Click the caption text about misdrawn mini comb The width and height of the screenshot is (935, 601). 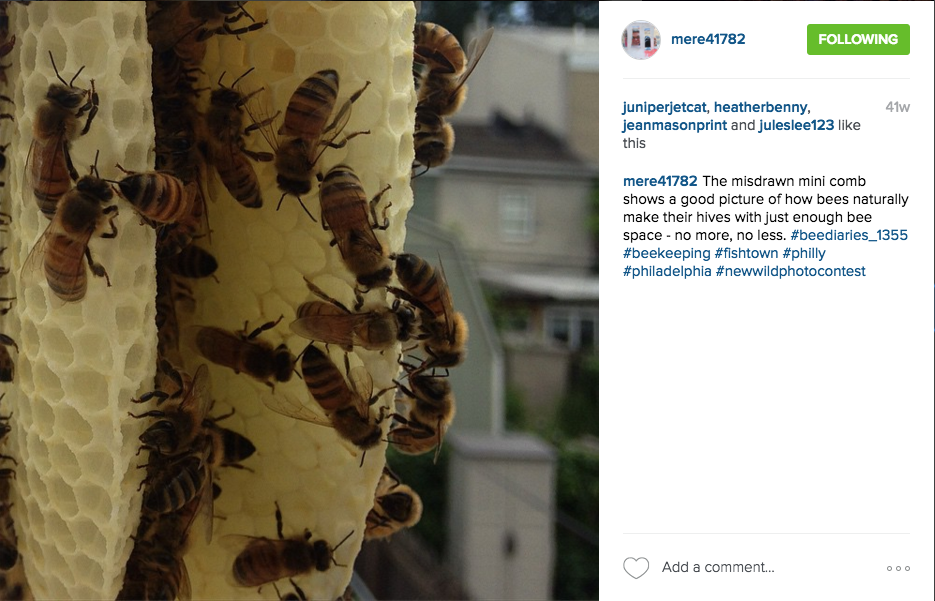(x=766, y=208)
